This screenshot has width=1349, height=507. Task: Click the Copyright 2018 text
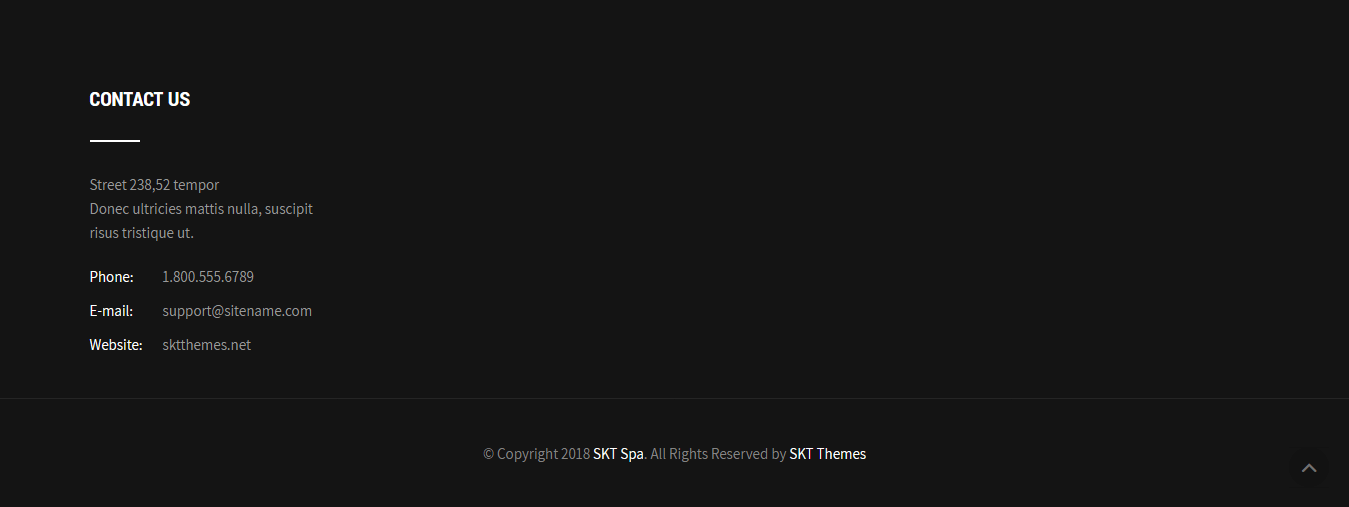(543, 454)
